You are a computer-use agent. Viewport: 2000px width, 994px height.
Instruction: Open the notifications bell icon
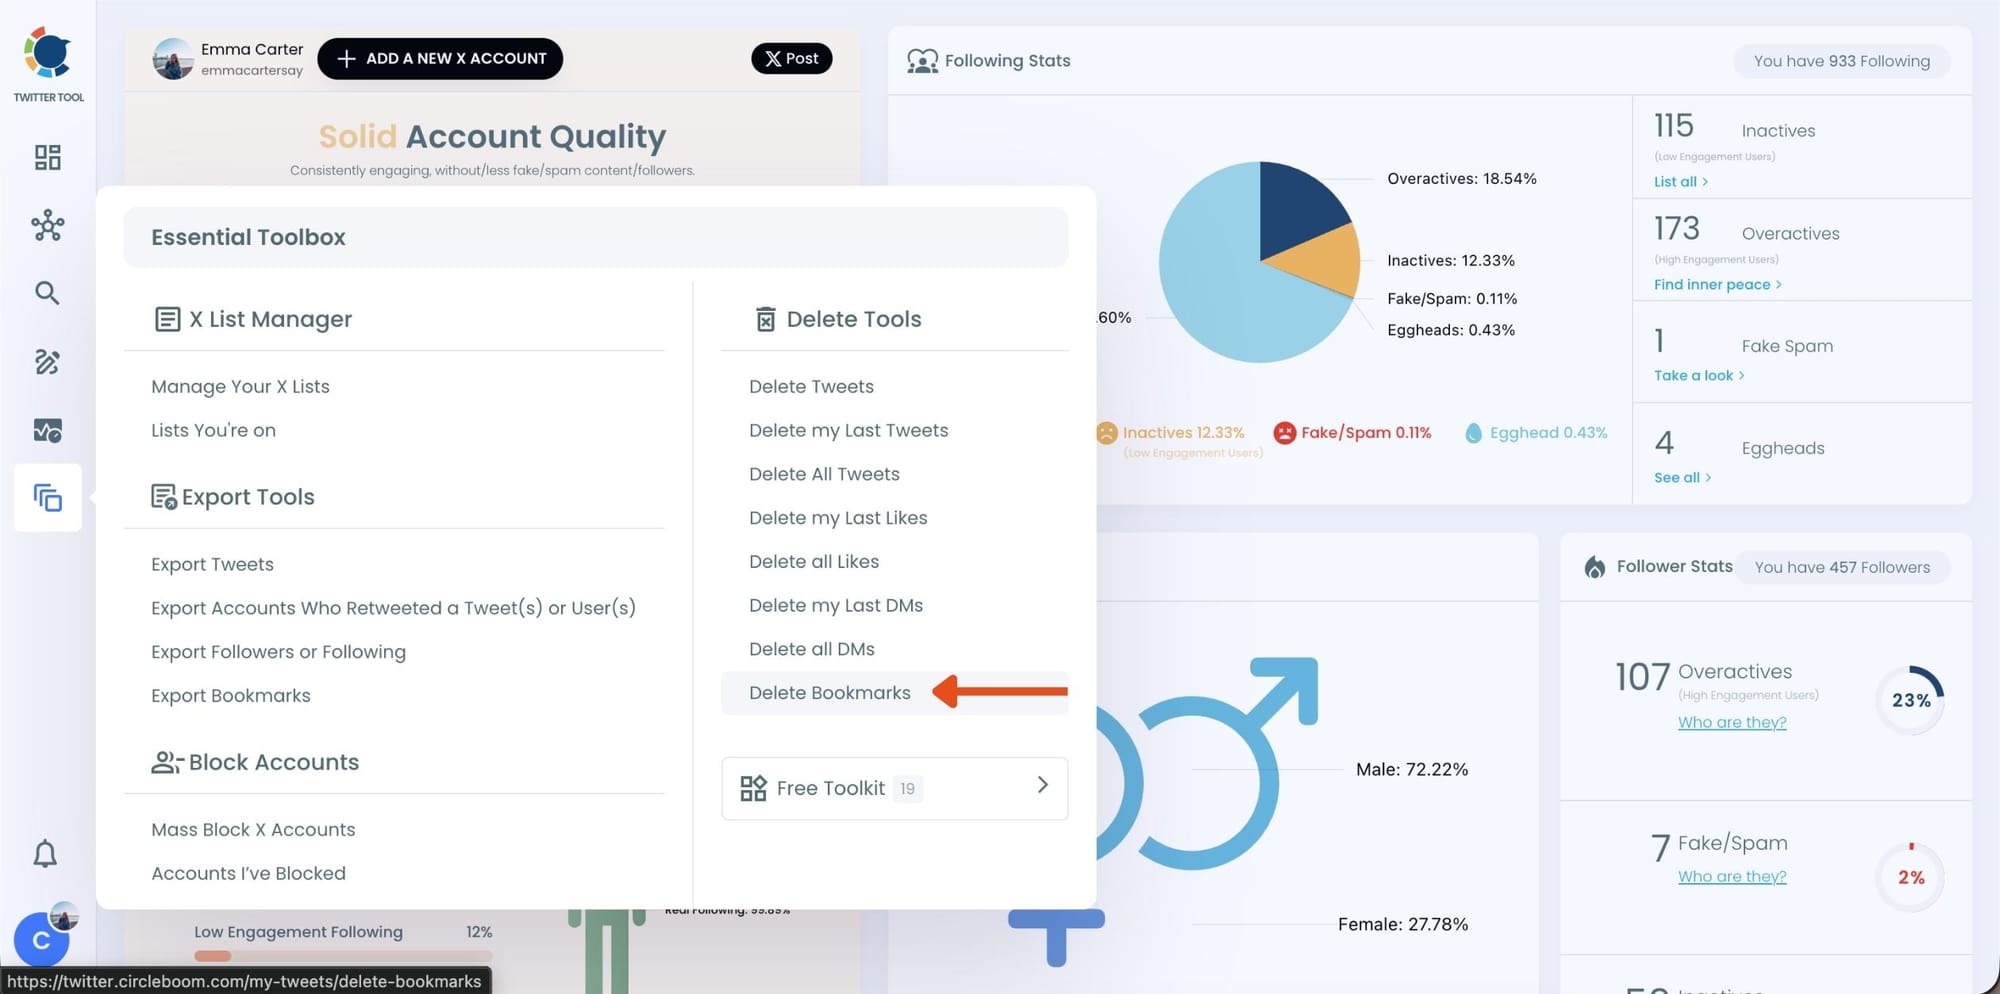coord(45,854)
